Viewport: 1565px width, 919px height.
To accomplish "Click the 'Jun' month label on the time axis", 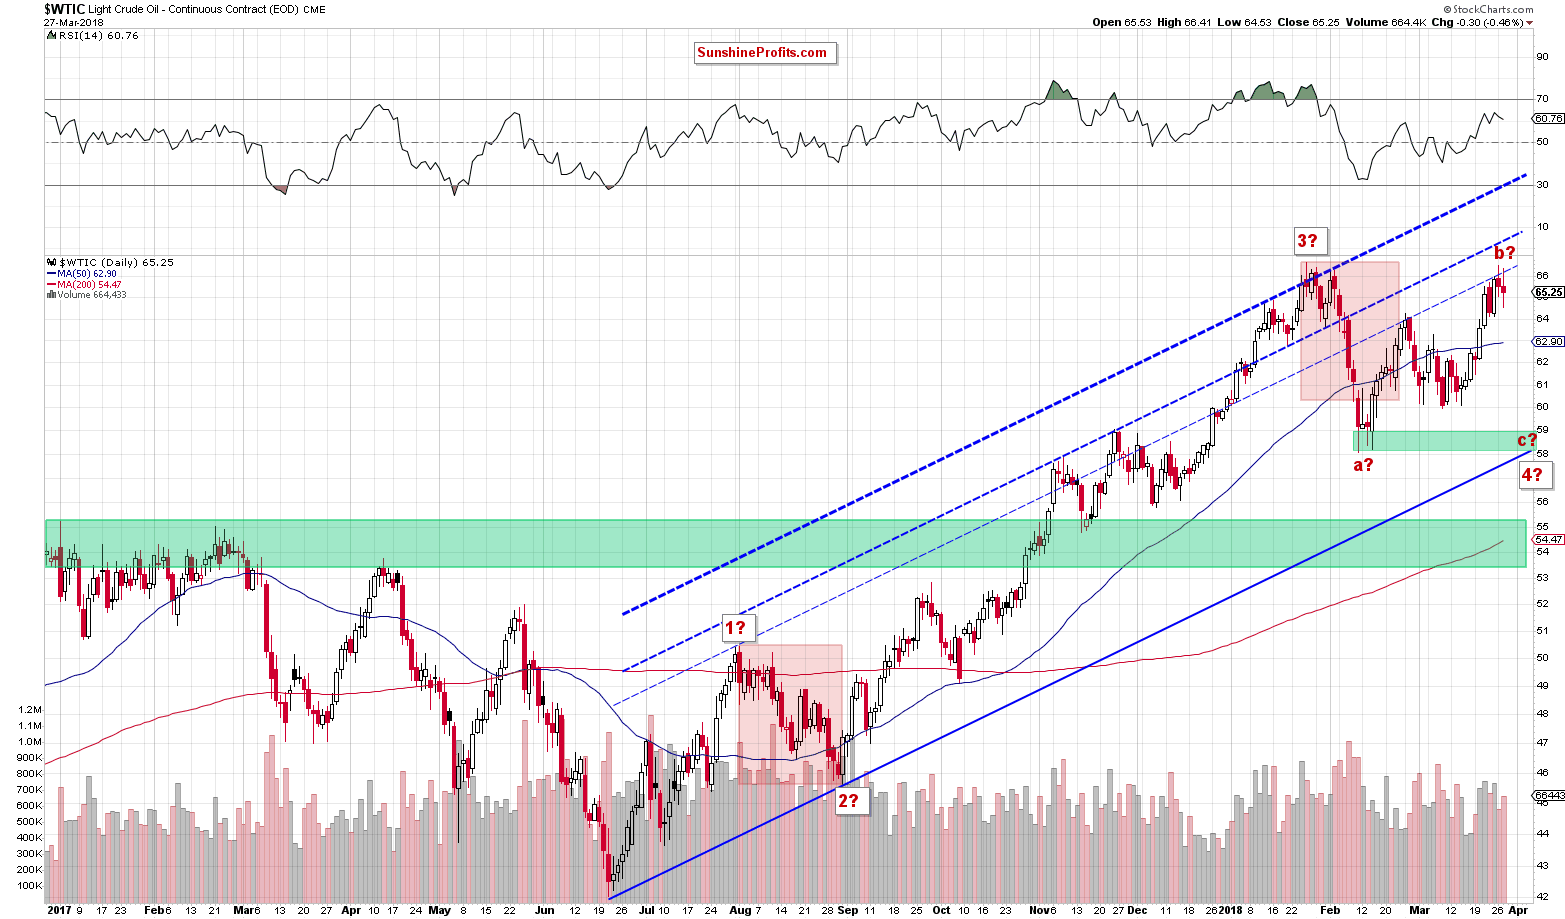I will click(545, 911).
